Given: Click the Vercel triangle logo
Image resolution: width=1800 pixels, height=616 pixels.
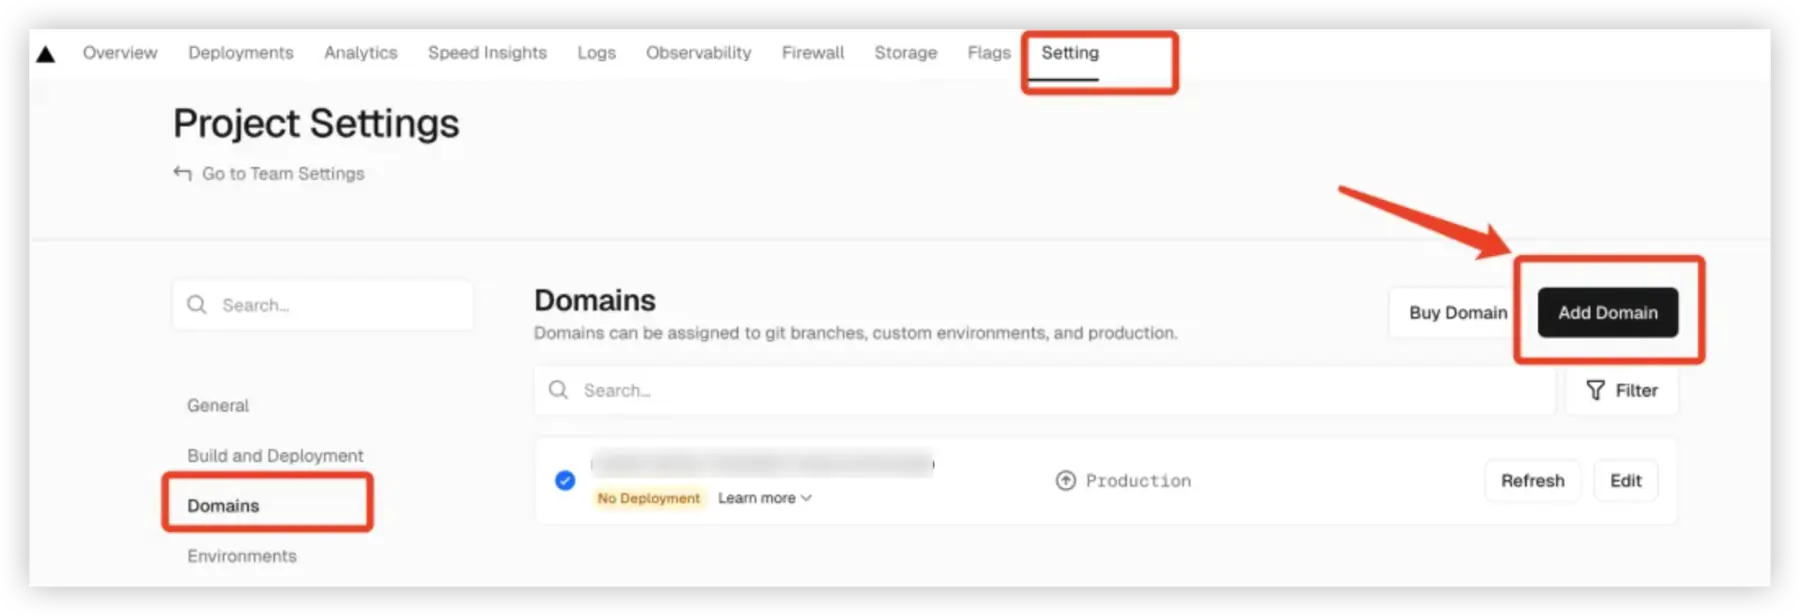Looking at the screenshot, I should [x=46, y=54].
